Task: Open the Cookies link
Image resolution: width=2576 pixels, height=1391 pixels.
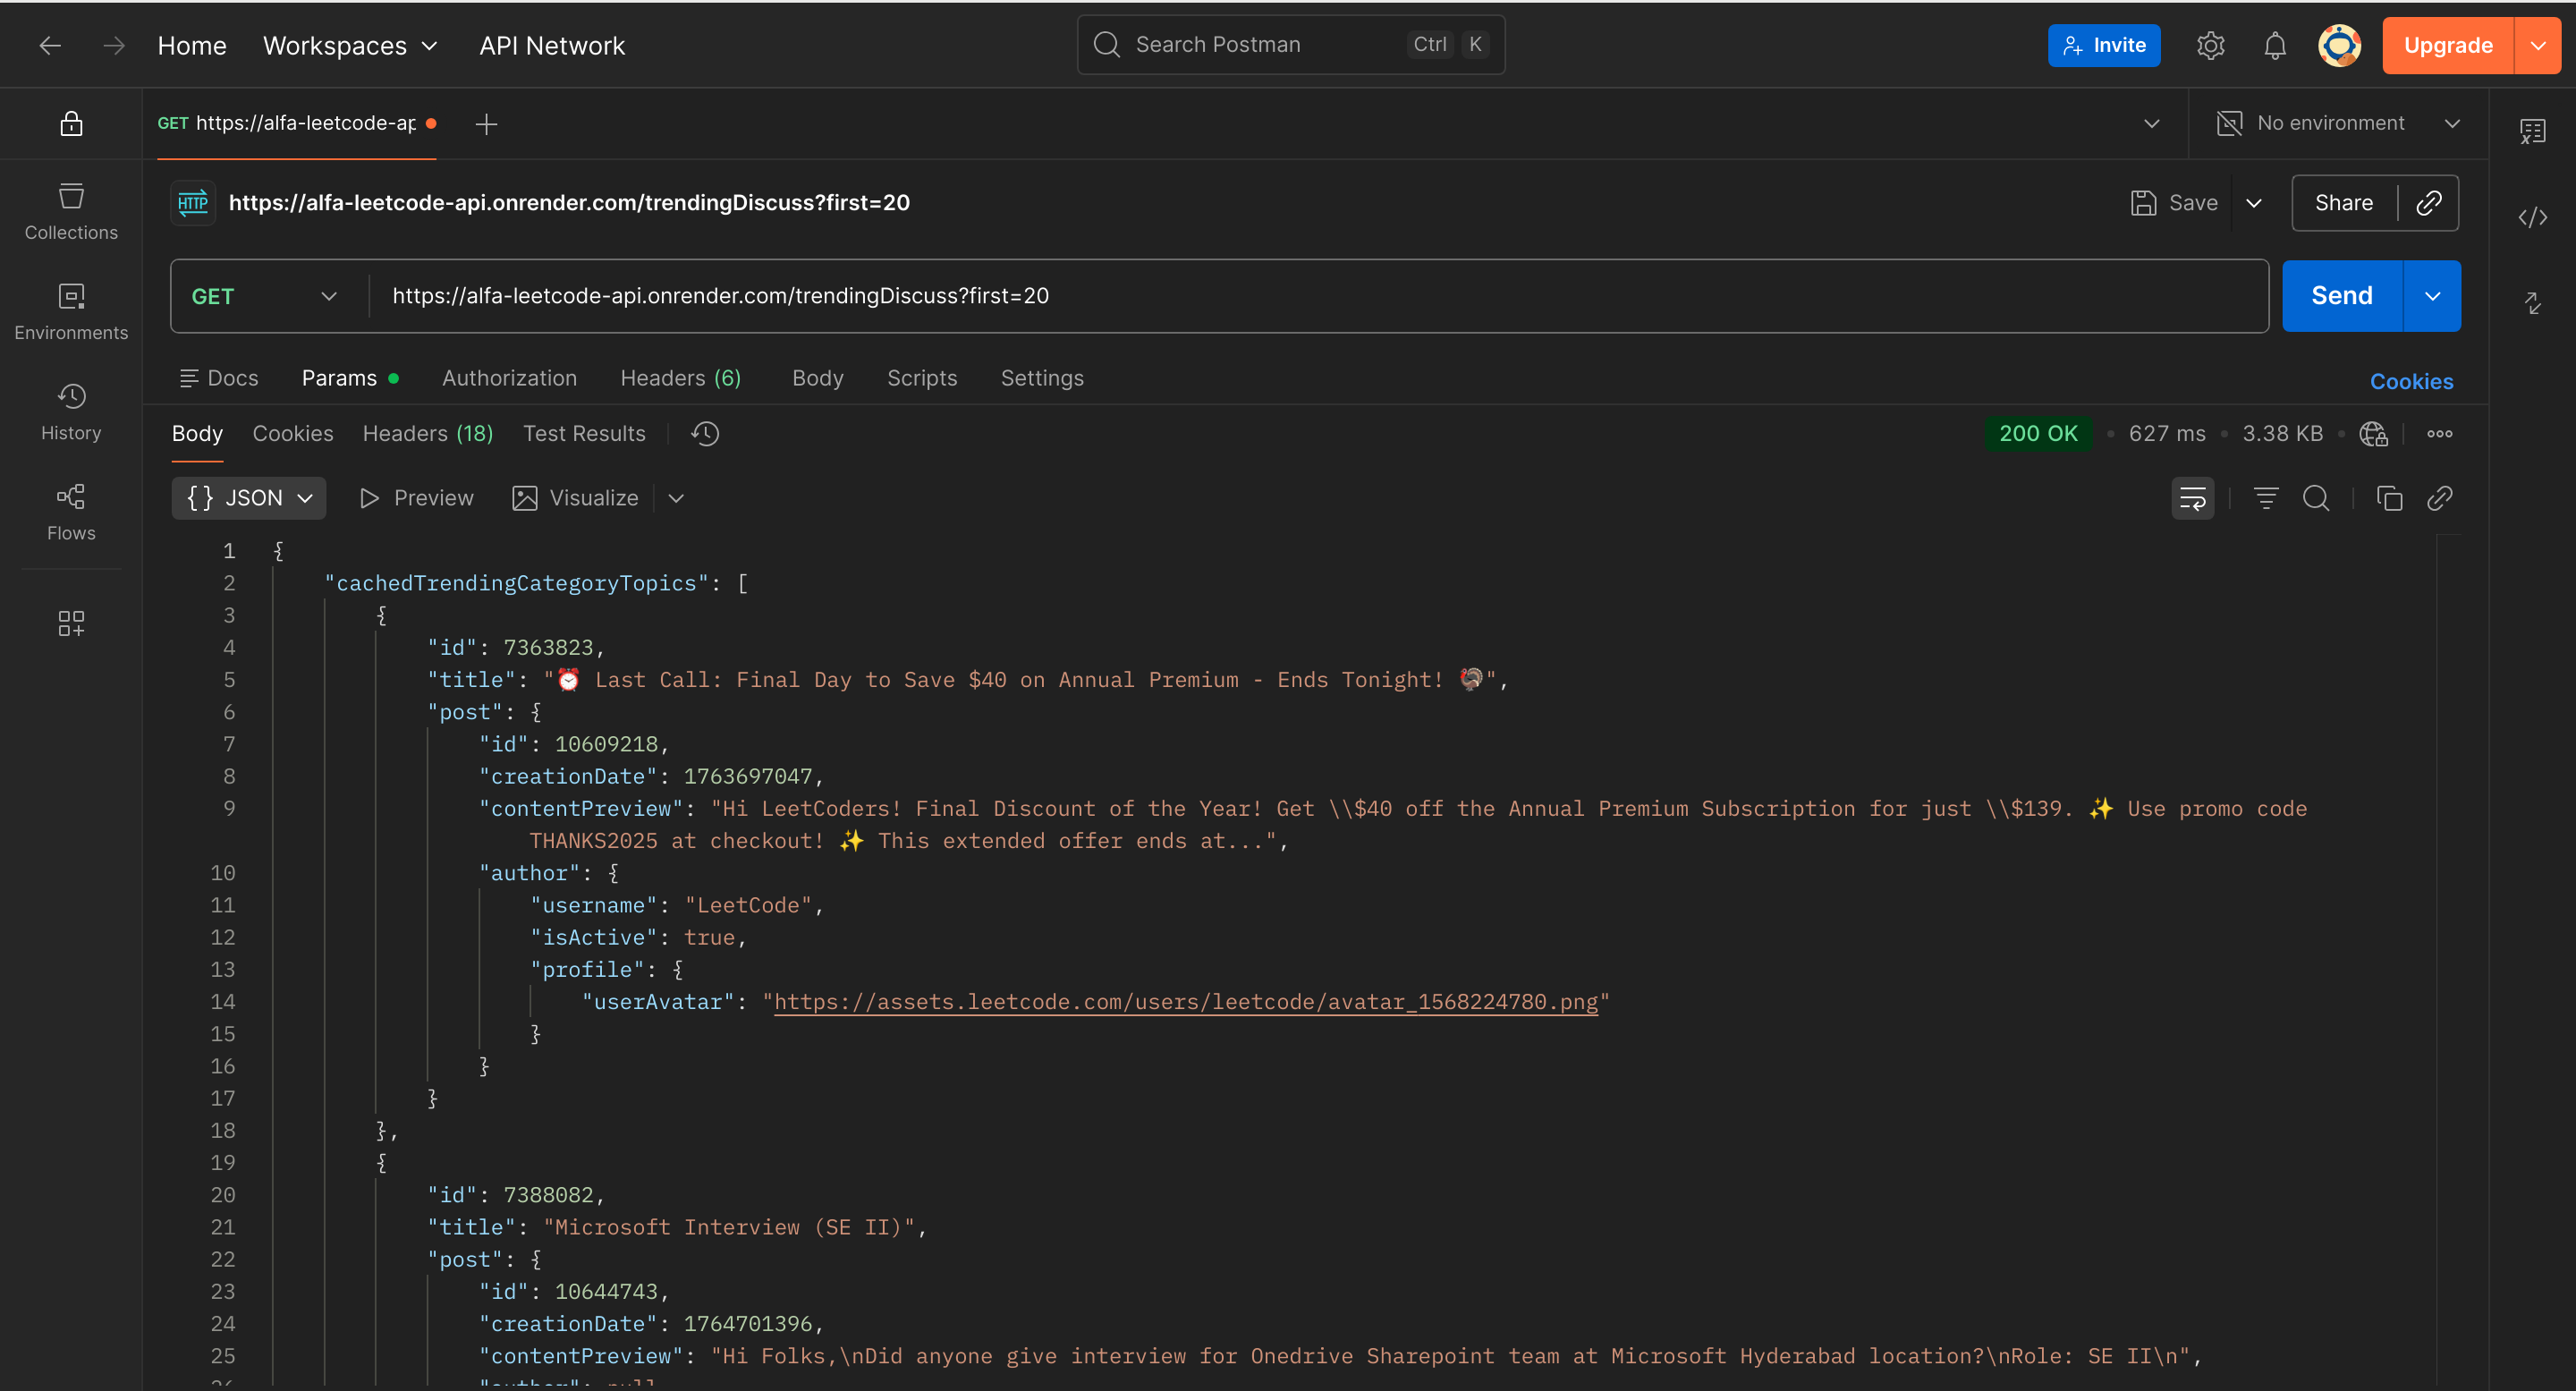Action: (2410, 381)
